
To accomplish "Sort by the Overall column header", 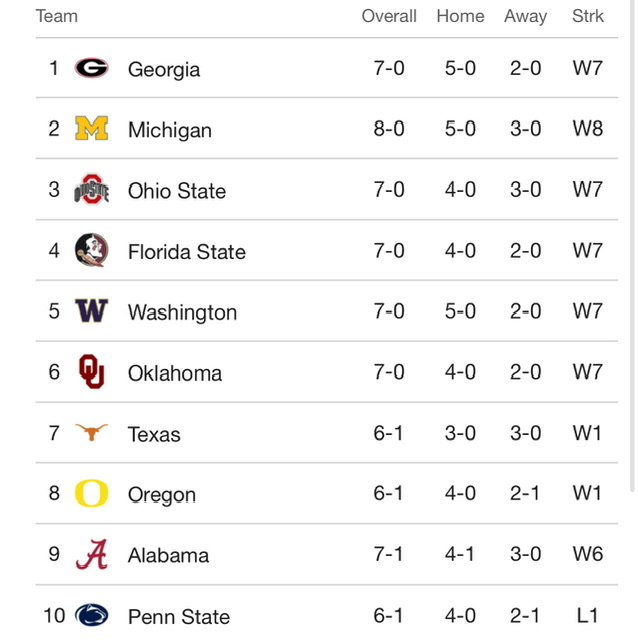I will (389, 16).
